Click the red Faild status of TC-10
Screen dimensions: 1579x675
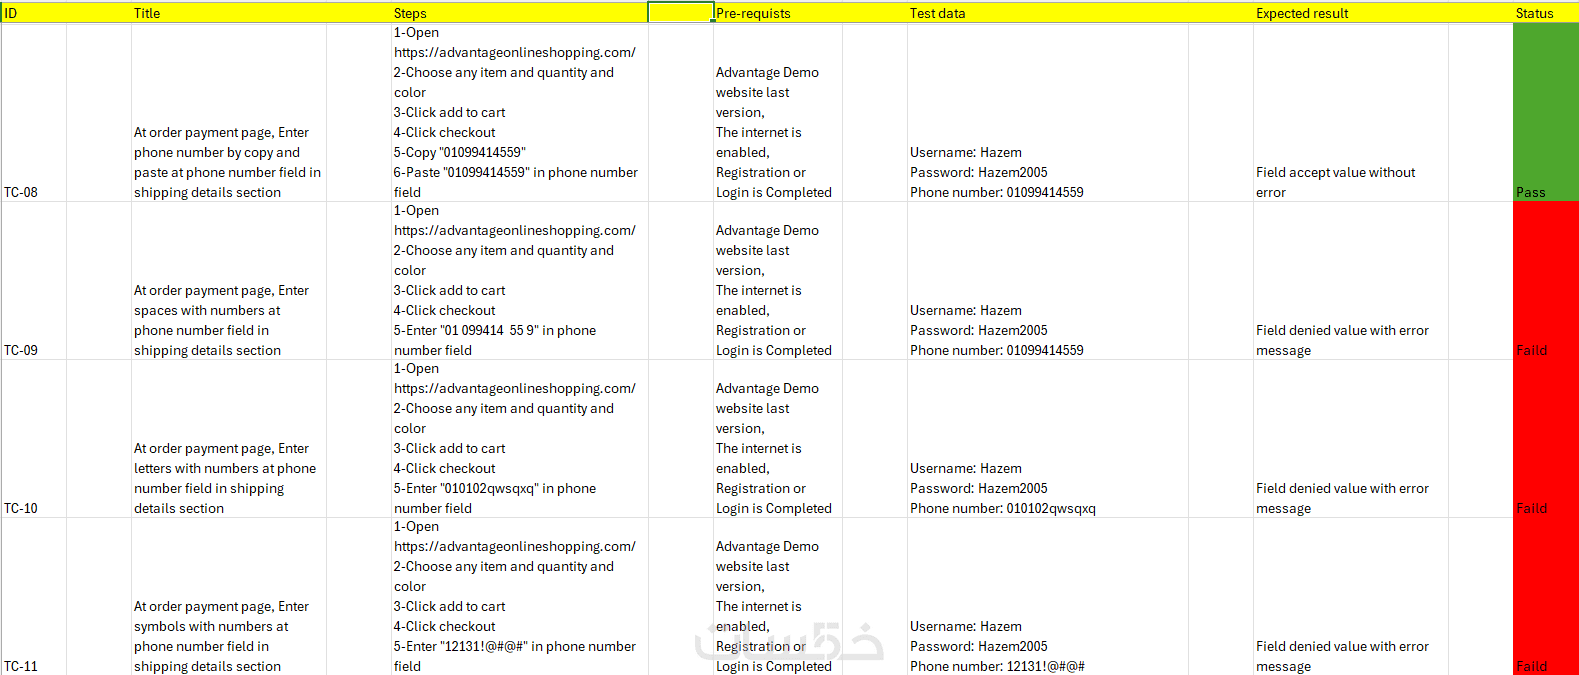[x=1546, y=439]
